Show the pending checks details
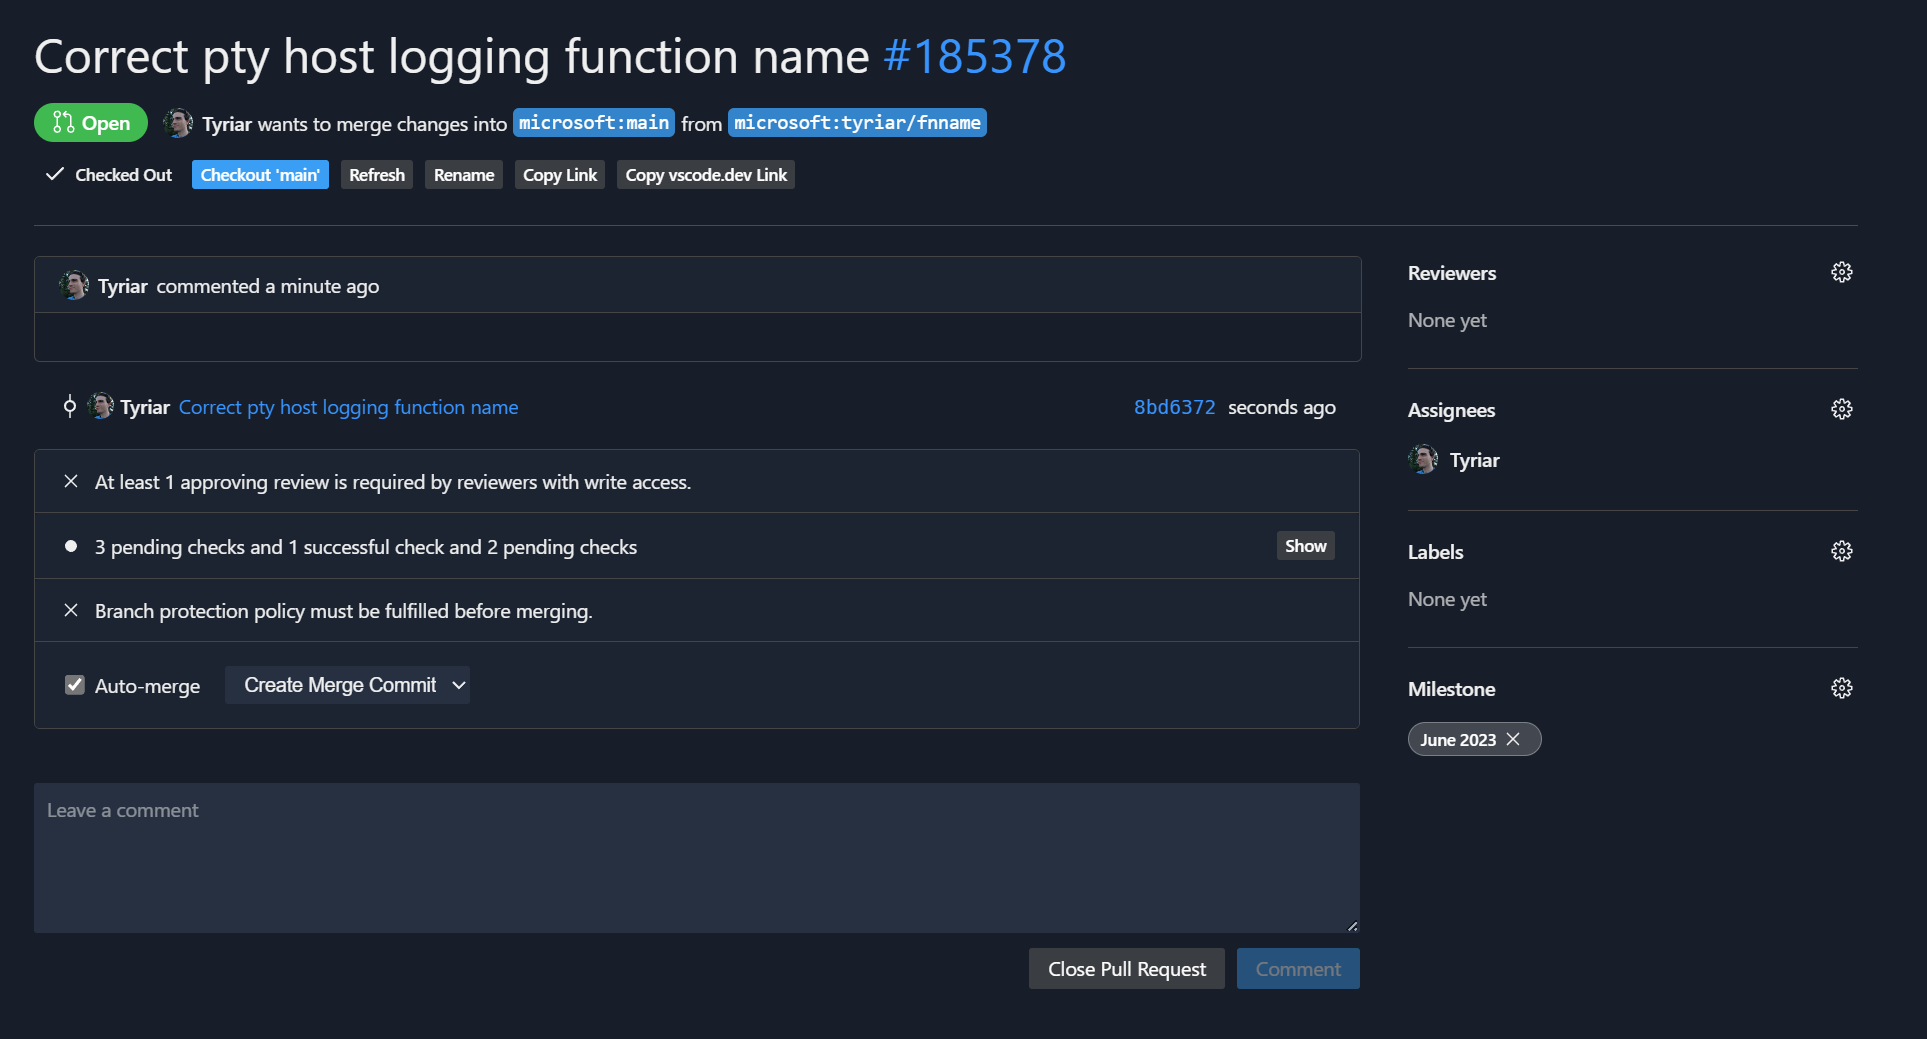The image size is (1927, 1039). pyautogui.click(x=1305, y=545)
